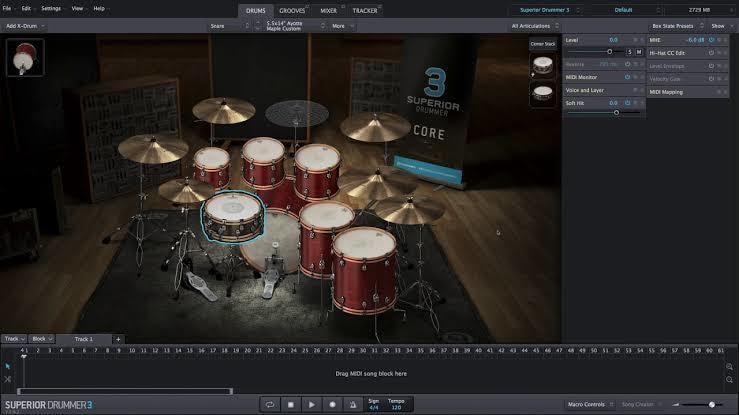Open the Snare instrument selector
Viewport: 739px width, 415px height.
(230, 26)
